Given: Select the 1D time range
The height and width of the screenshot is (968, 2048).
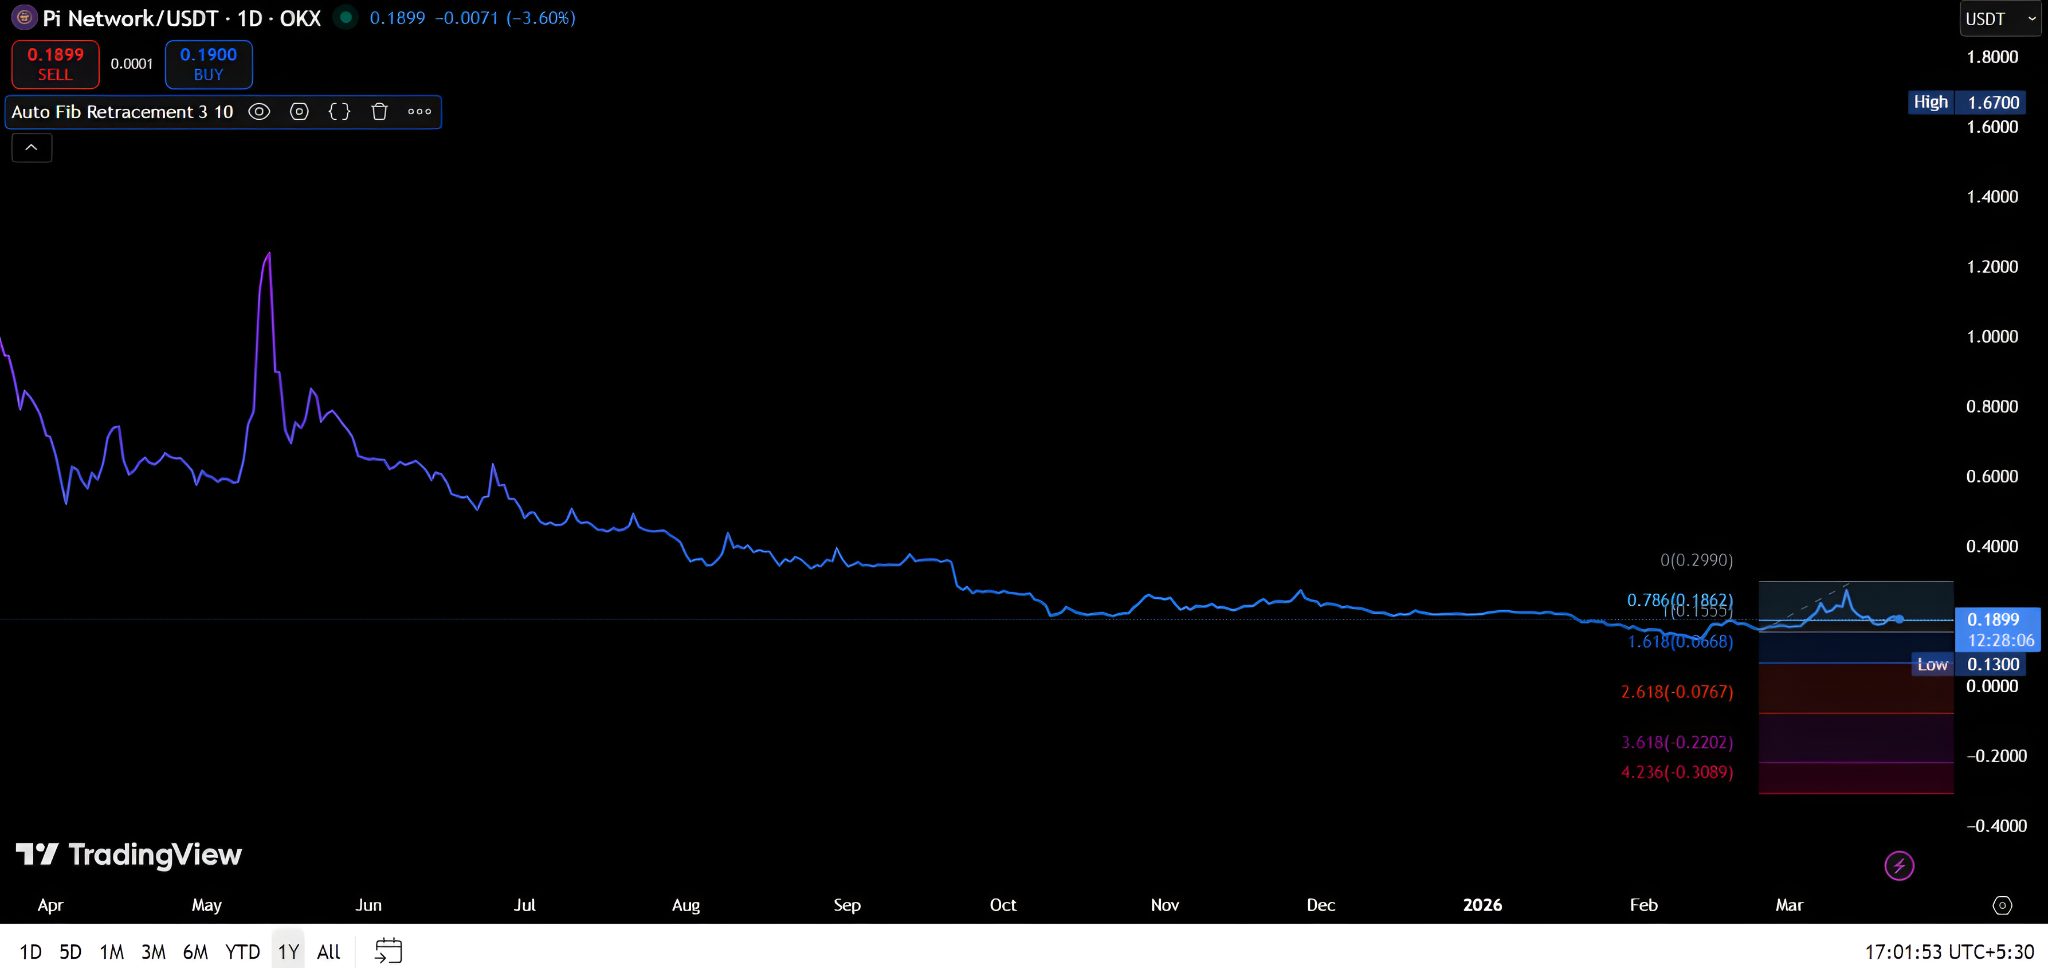Looking at the screenshot, I should [31, 952].
